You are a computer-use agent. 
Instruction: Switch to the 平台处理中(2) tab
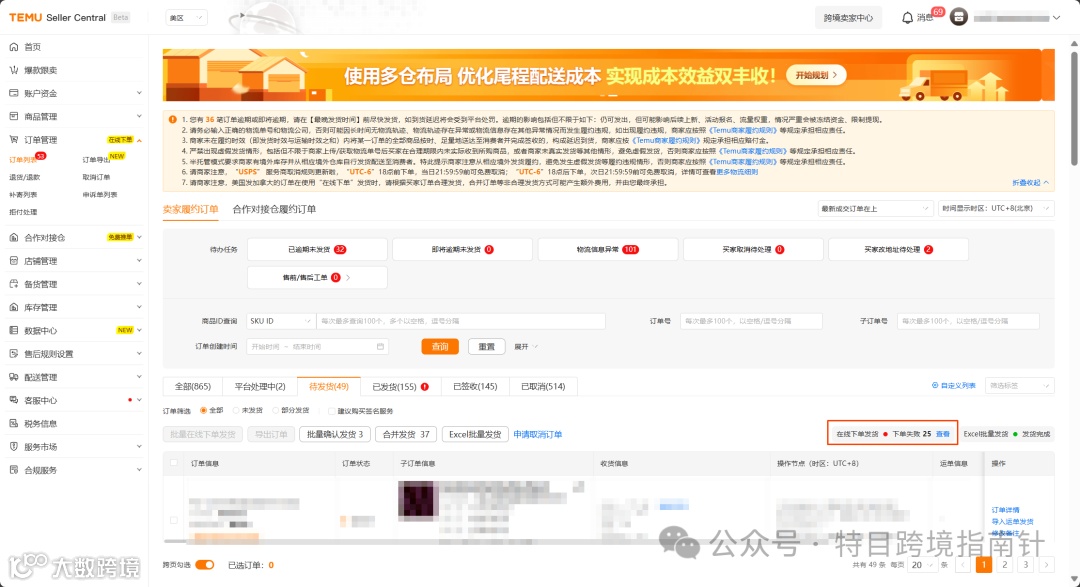[x=260, y=387]
